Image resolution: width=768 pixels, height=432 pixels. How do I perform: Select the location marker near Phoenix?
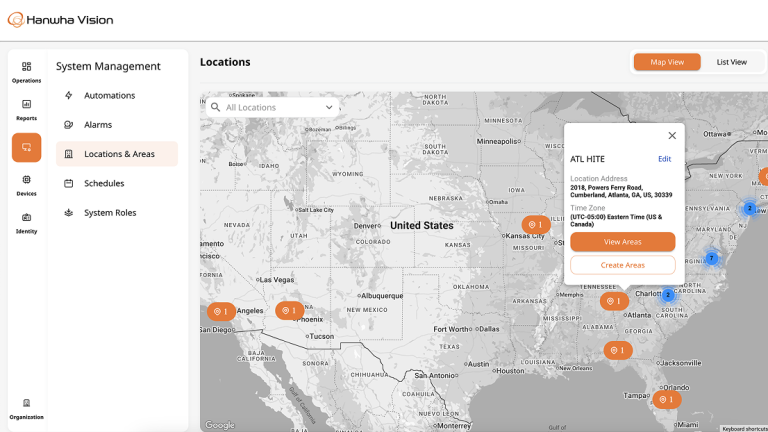289,311
